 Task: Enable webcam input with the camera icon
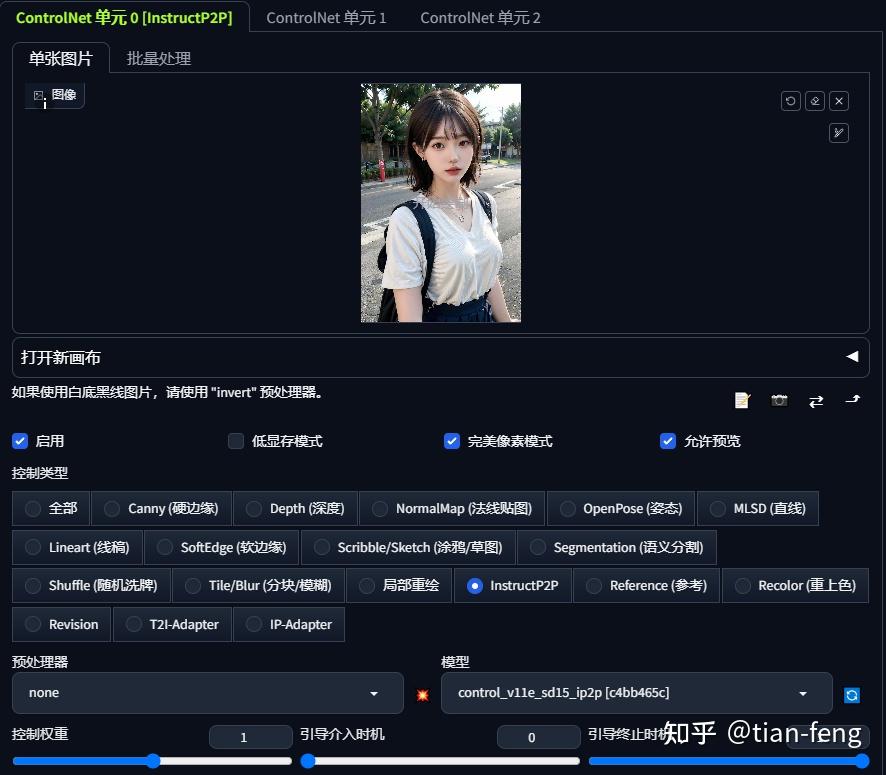click(779, 400)
